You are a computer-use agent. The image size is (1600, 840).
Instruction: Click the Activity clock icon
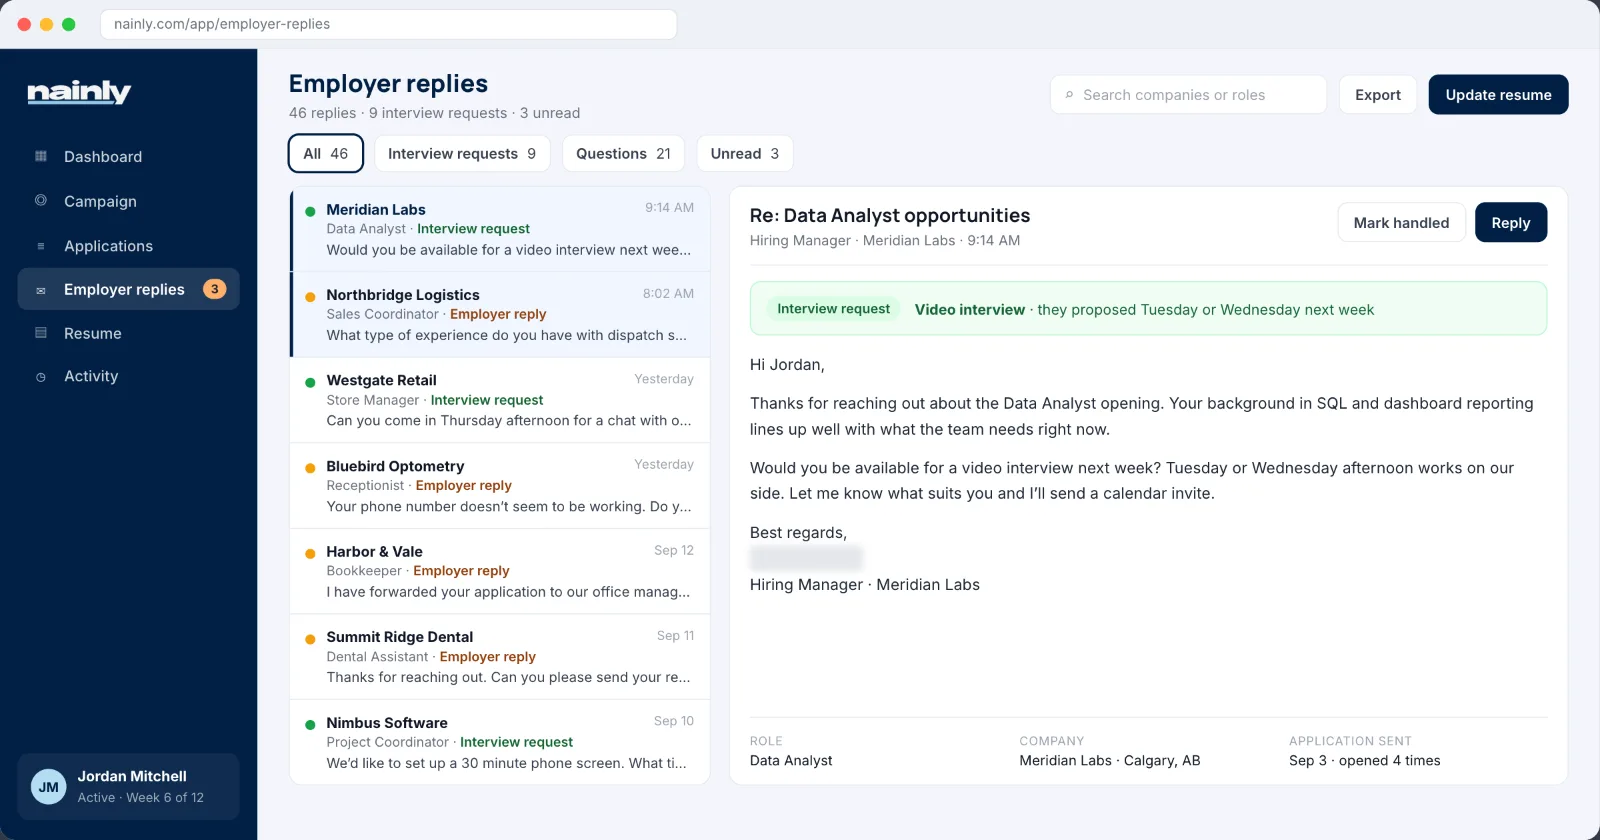[41, 377]
